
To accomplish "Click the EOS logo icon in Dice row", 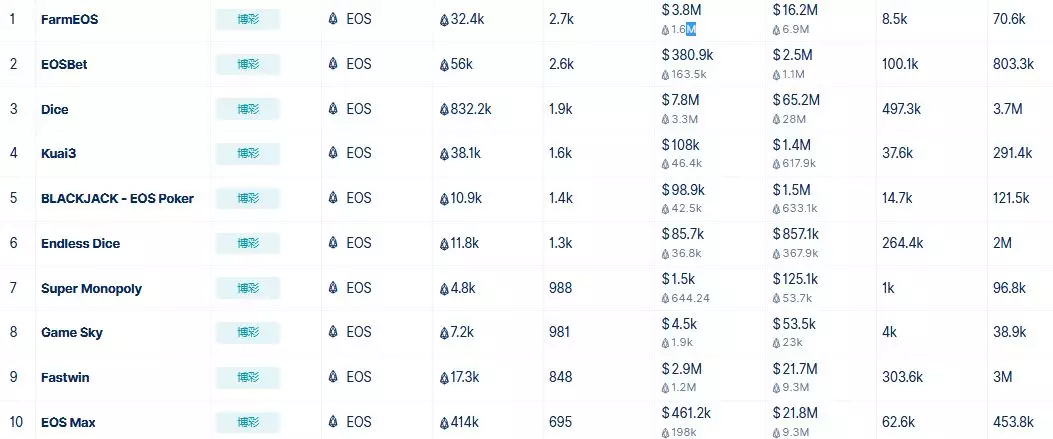I will [x=333, y=109].
